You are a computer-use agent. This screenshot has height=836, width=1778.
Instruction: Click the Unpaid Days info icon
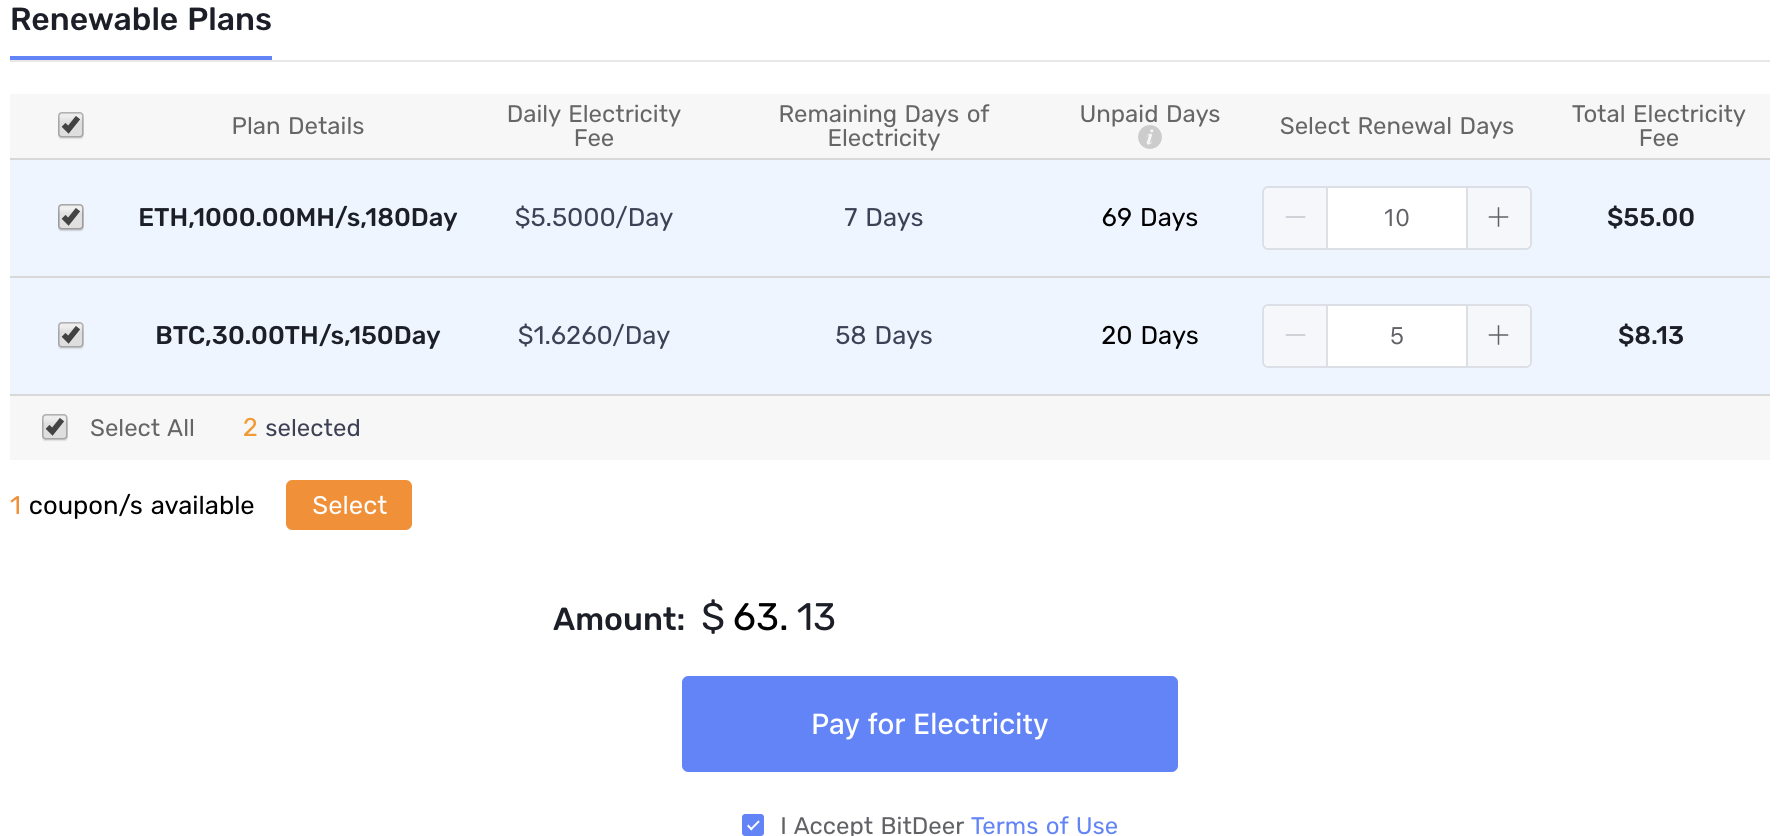coord(1150,138)
